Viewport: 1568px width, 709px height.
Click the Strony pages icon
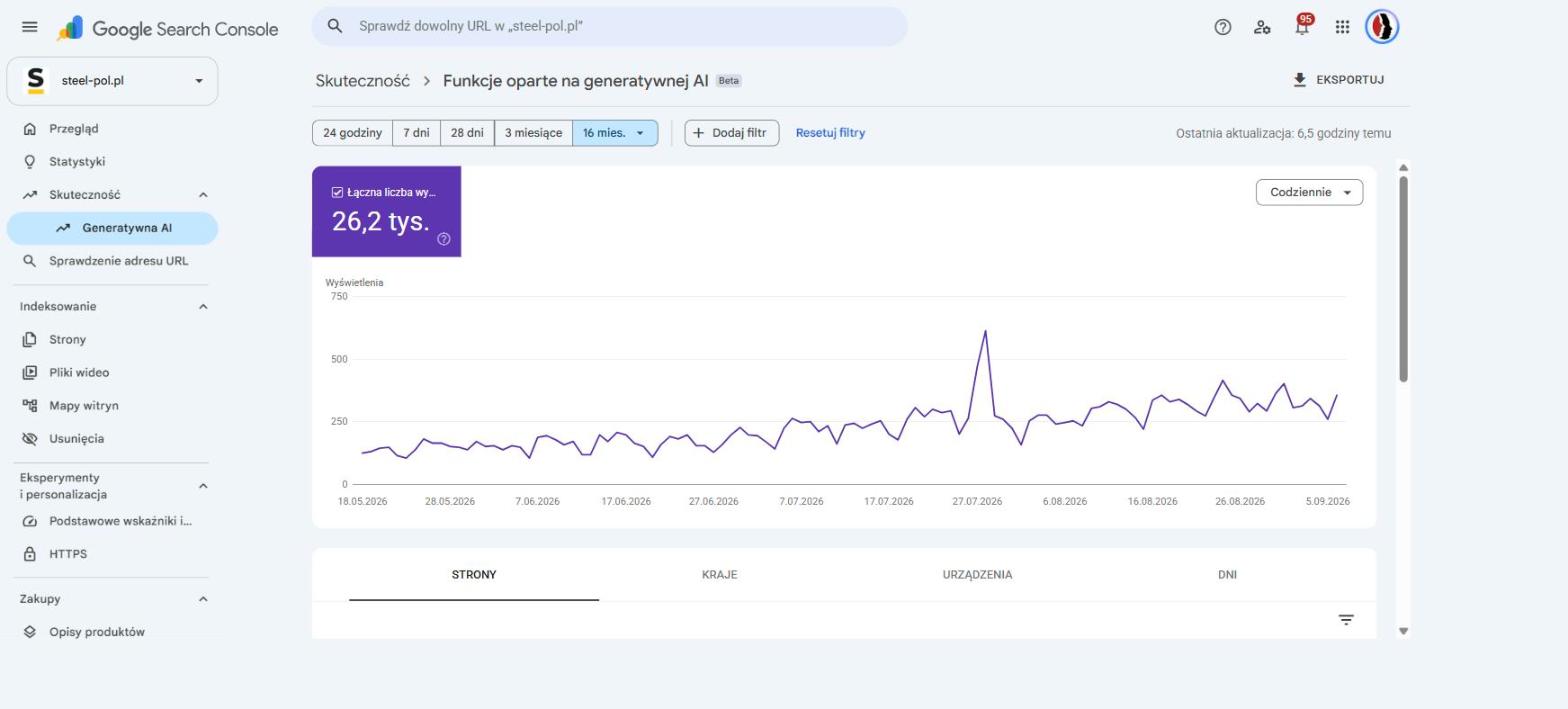pos(30,340)
